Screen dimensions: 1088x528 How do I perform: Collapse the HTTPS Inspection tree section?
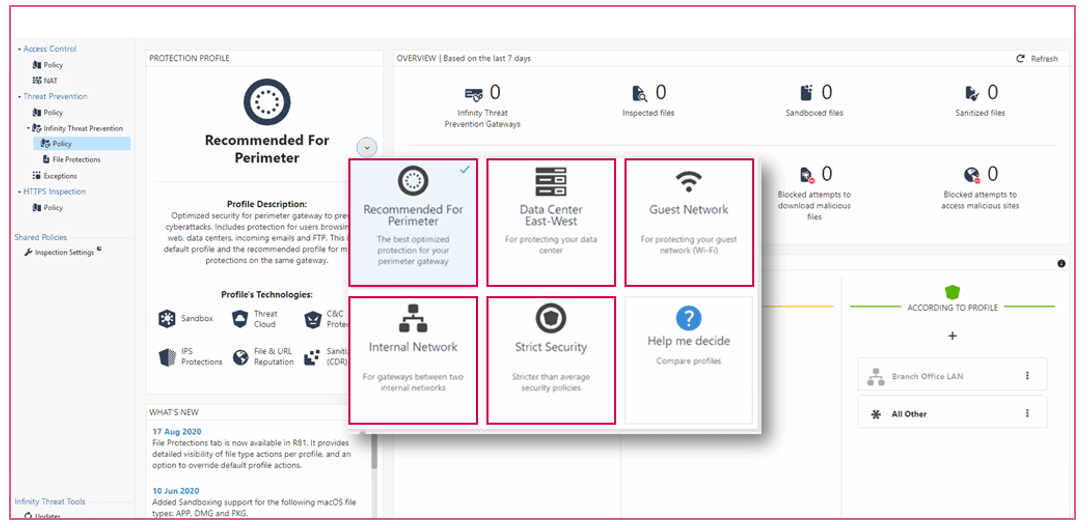(19, 192)
